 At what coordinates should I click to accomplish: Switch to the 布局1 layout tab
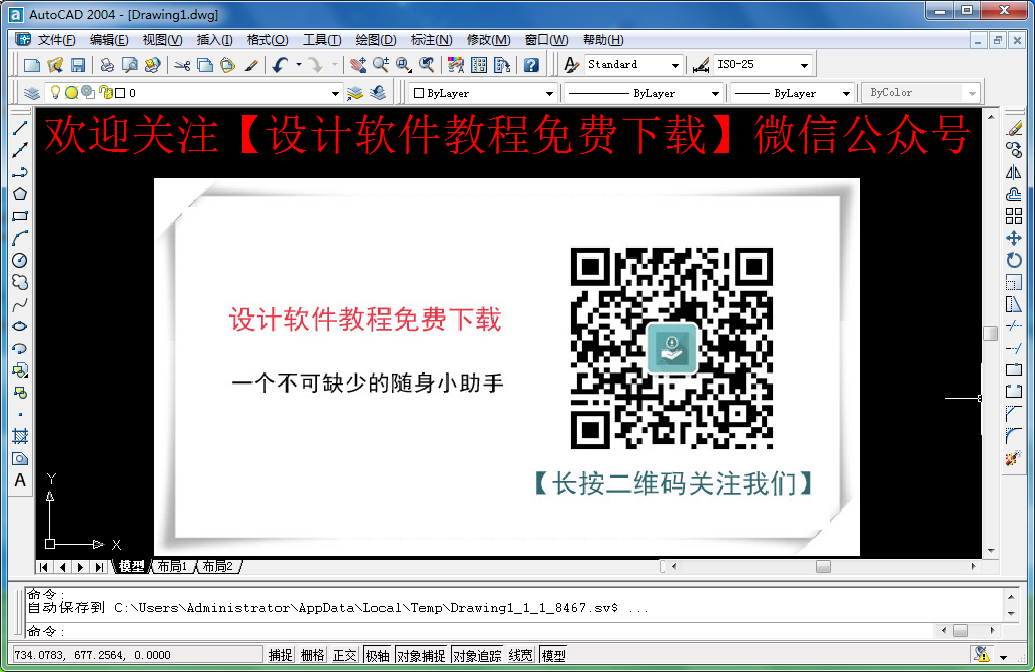coord(171,567)
